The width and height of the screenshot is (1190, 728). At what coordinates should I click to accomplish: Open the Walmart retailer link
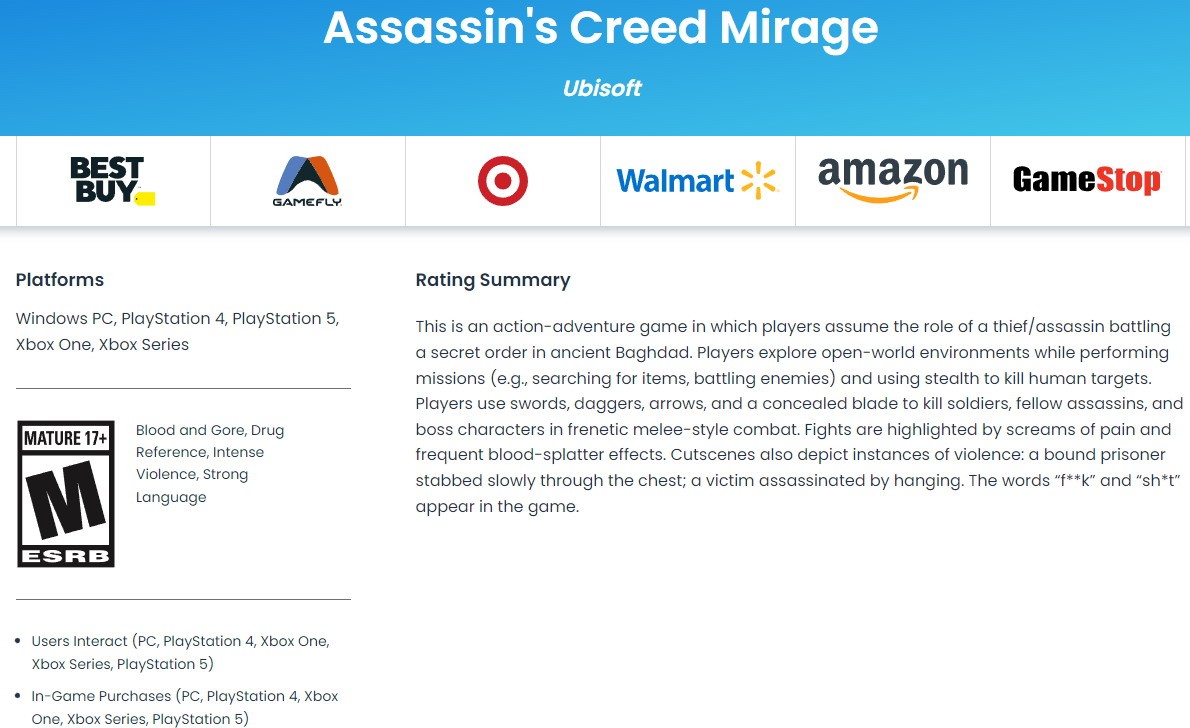(x=697, y=181)
